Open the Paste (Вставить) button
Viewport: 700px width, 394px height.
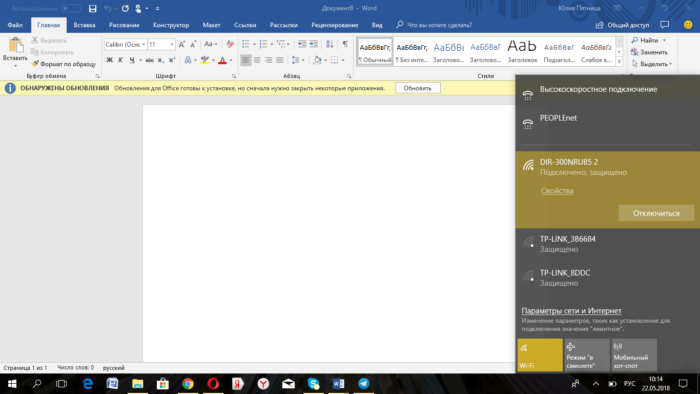[15, 52]
